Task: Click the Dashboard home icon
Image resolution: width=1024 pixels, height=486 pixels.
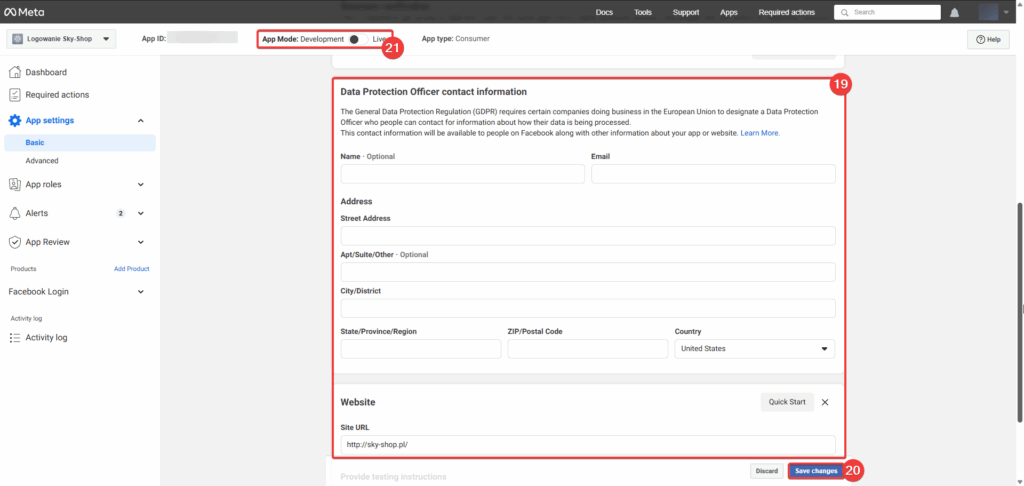Action: [15, 73]
